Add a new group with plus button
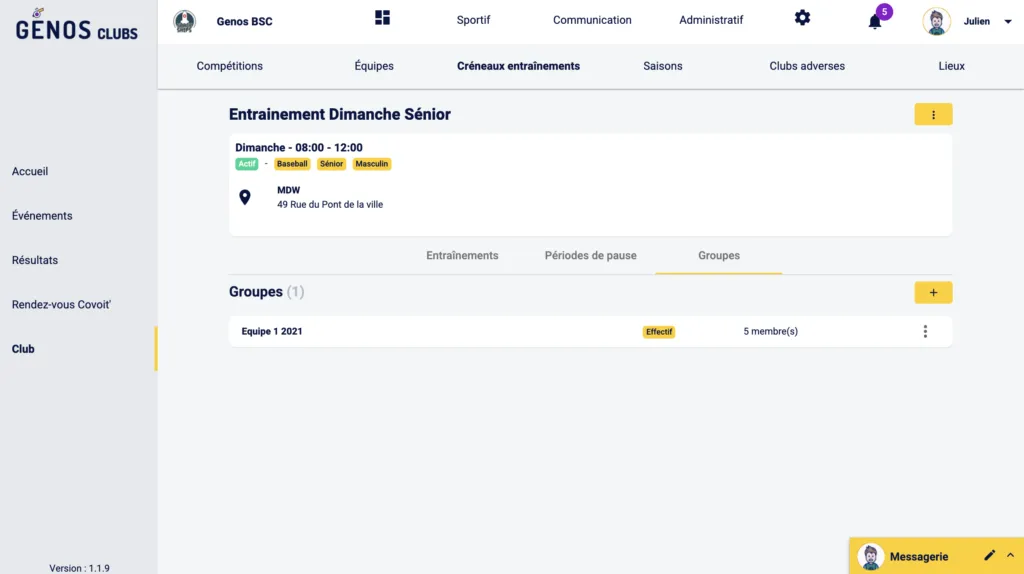Screen dimensions: 1024x574 [x=933, y=292]
